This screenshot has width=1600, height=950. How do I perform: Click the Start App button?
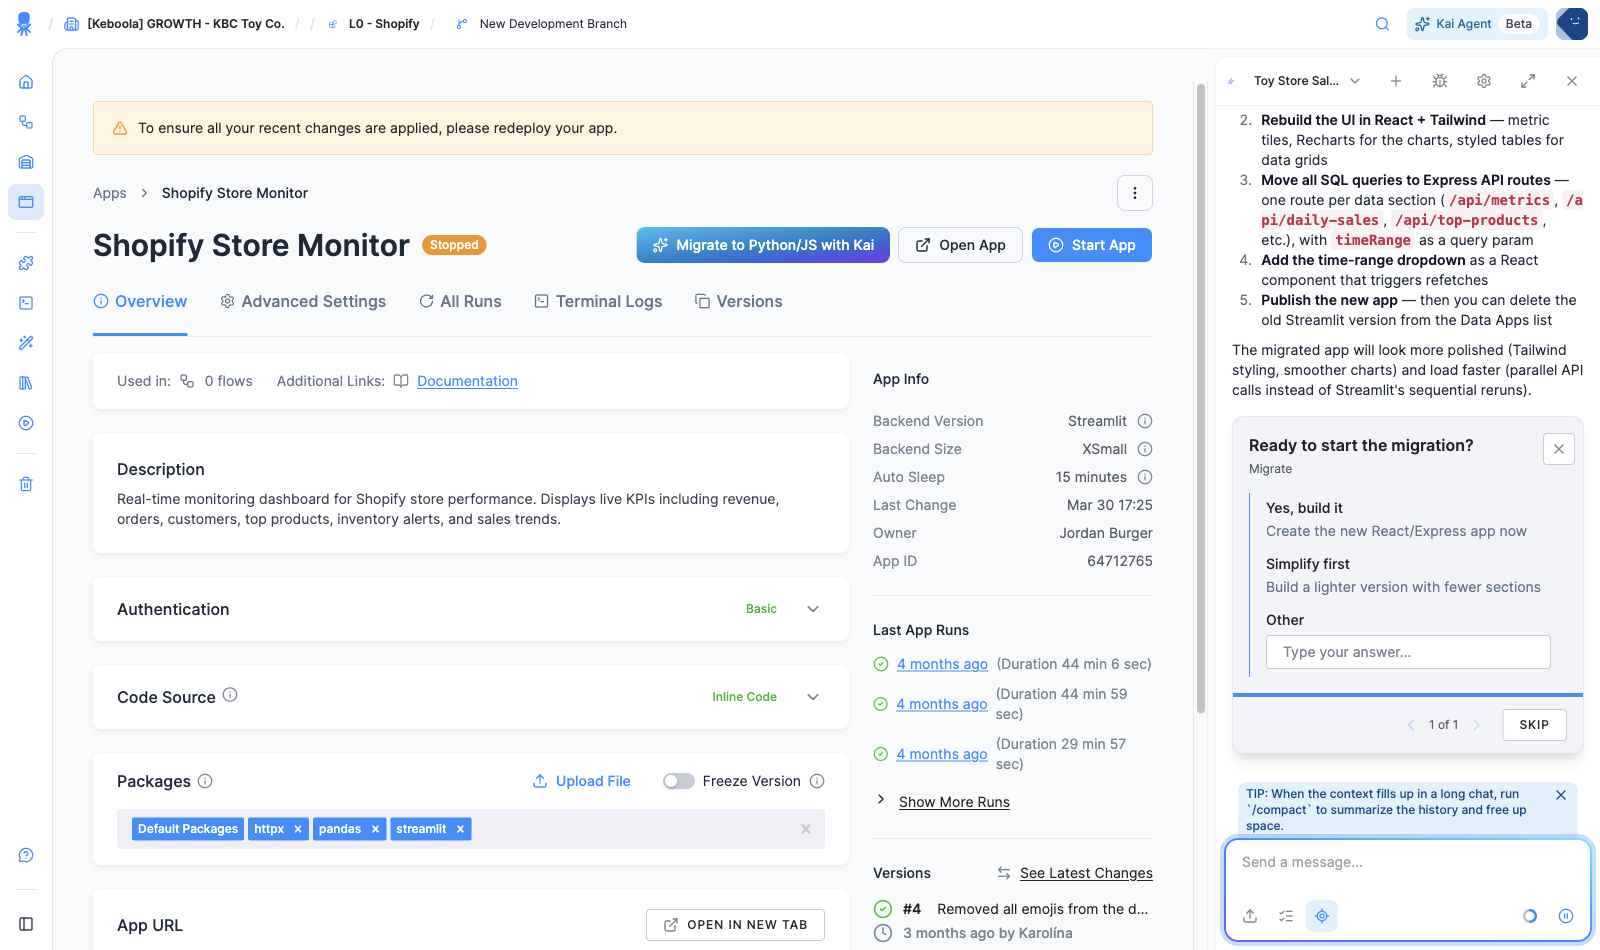coord(1092,245)
